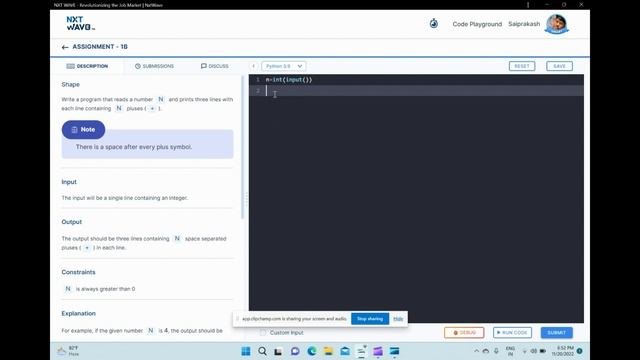Viewport: 640px width, 360px height.
Task: Click empty code line 2 in editor
Action: (416, 91)
